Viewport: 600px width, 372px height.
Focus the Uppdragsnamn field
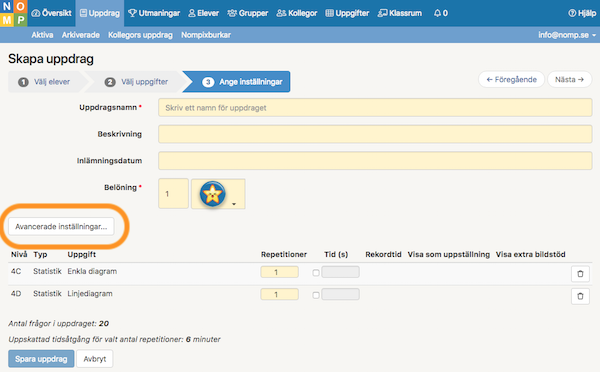point(375,108)
